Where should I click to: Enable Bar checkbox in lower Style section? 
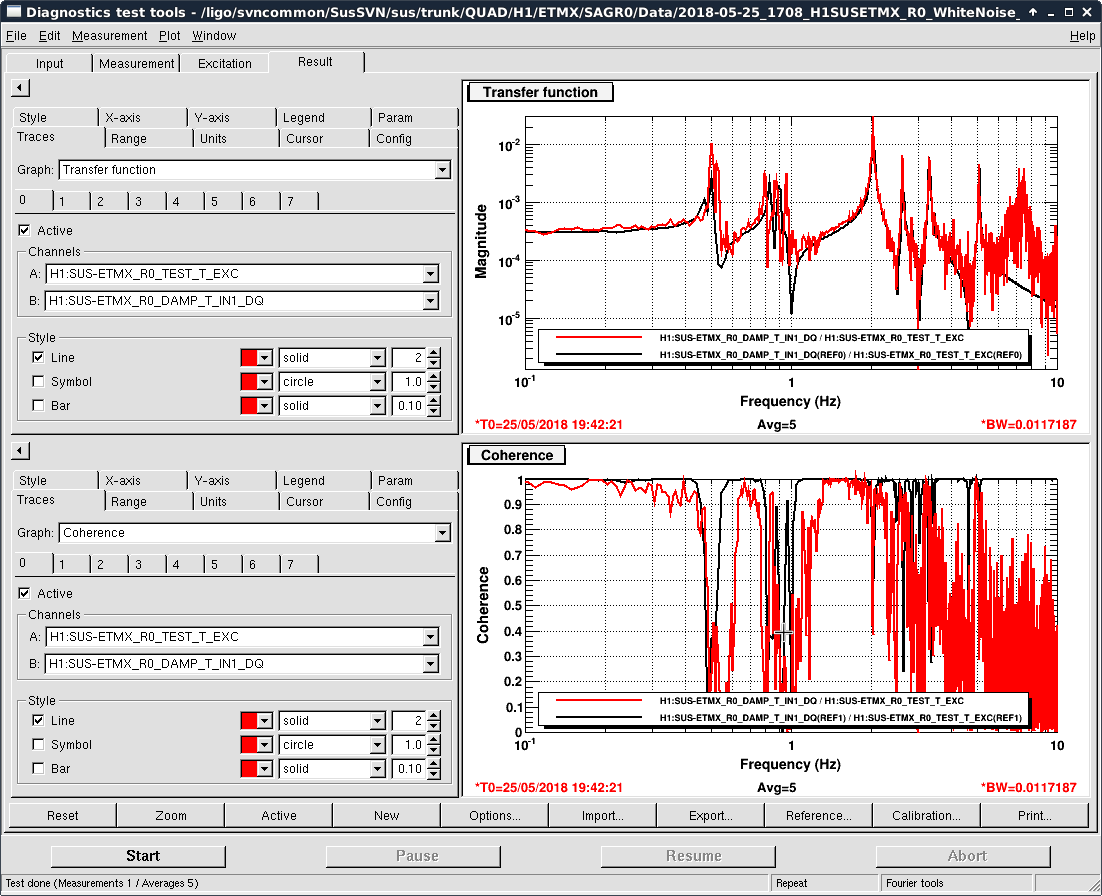coord(38,769)
